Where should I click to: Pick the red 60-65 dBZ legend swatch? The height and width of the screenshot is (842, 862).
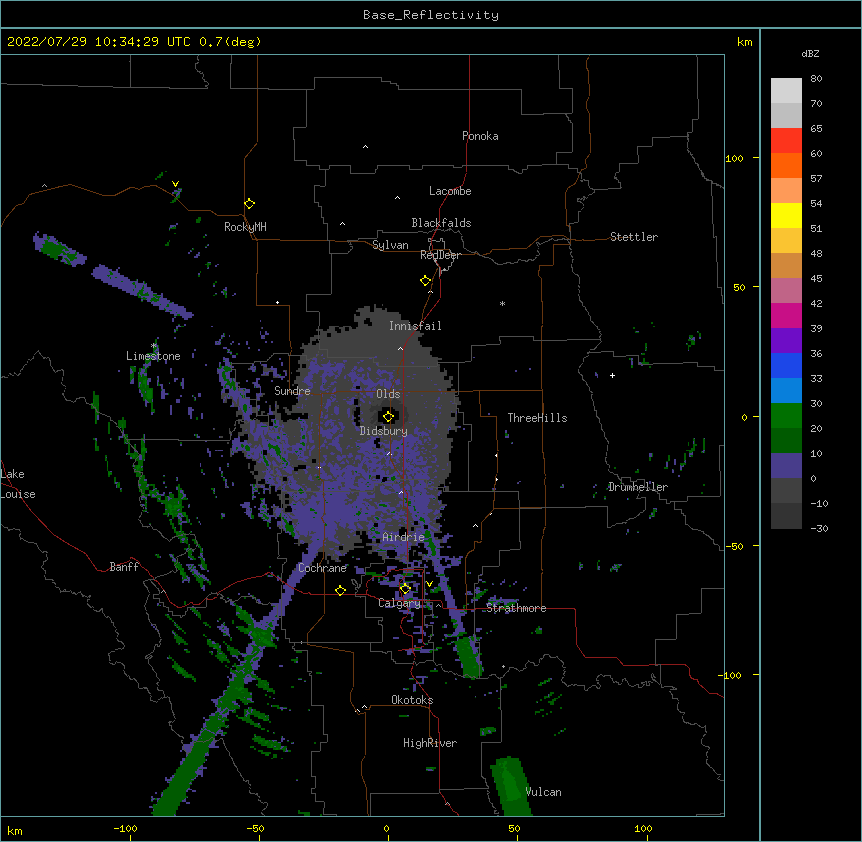pos(786,140)
